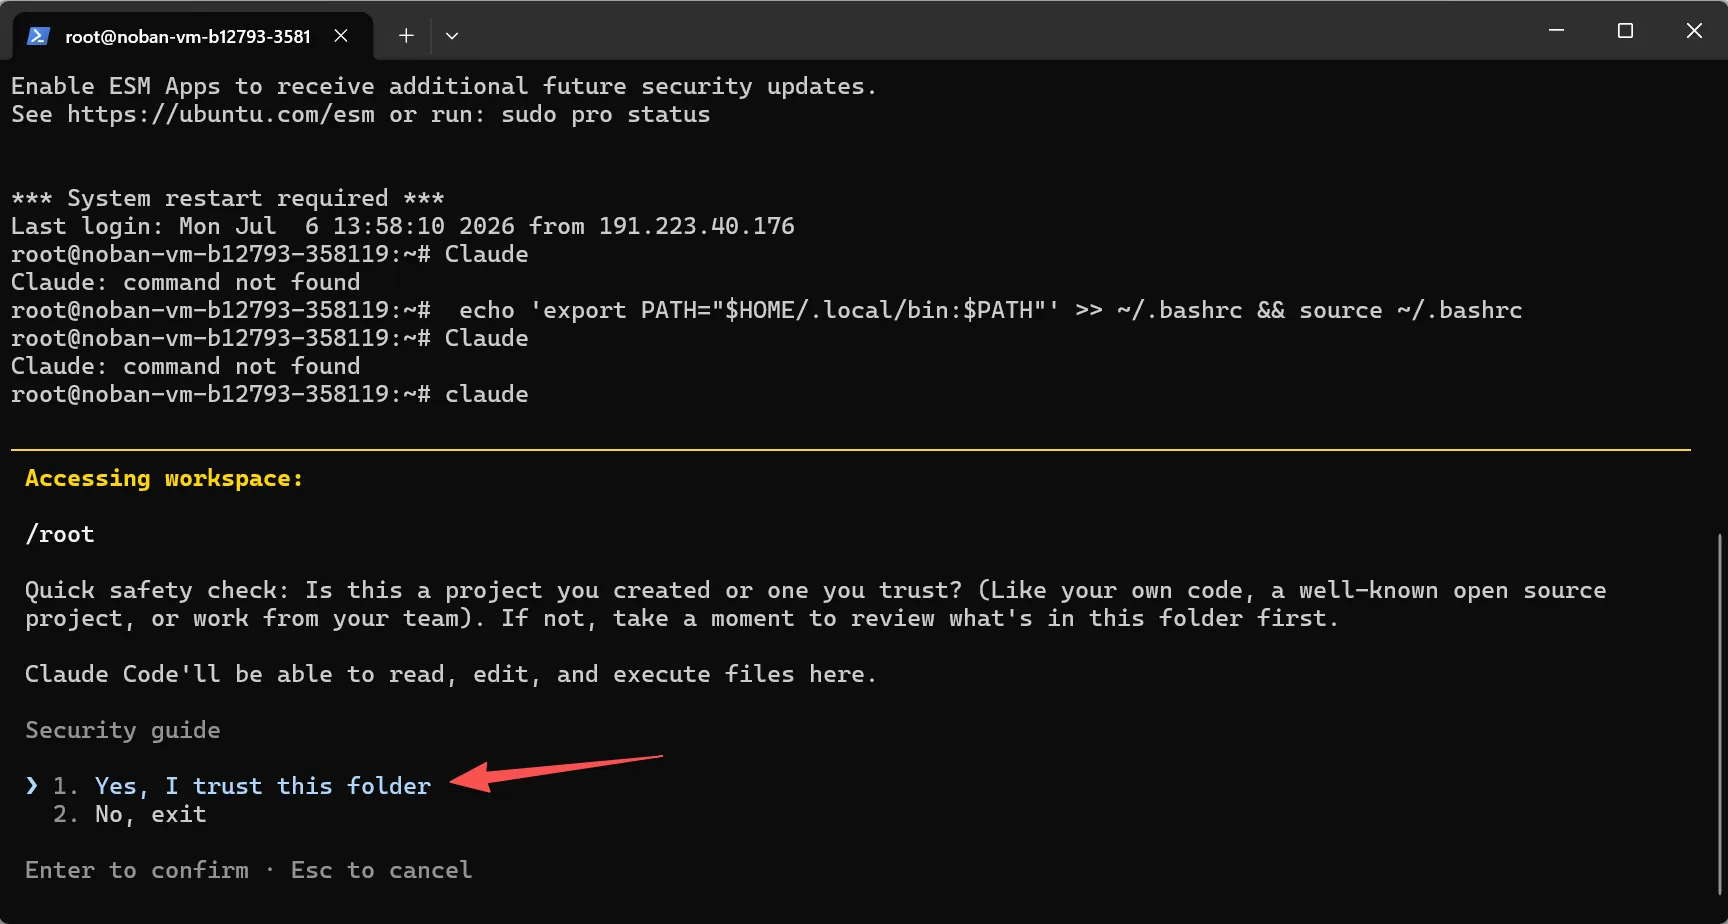Open a new tab with plus button

click(406, 36)
